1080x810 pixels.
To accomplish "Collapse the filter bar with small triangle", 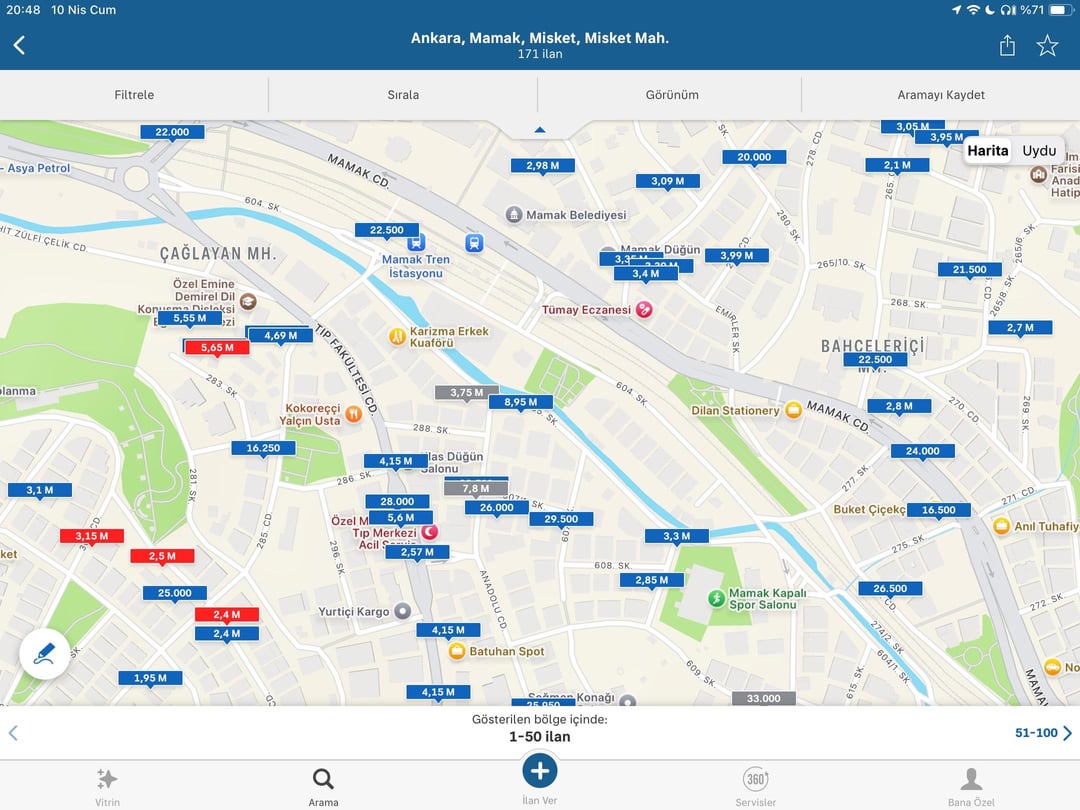I will click(540, 129).
